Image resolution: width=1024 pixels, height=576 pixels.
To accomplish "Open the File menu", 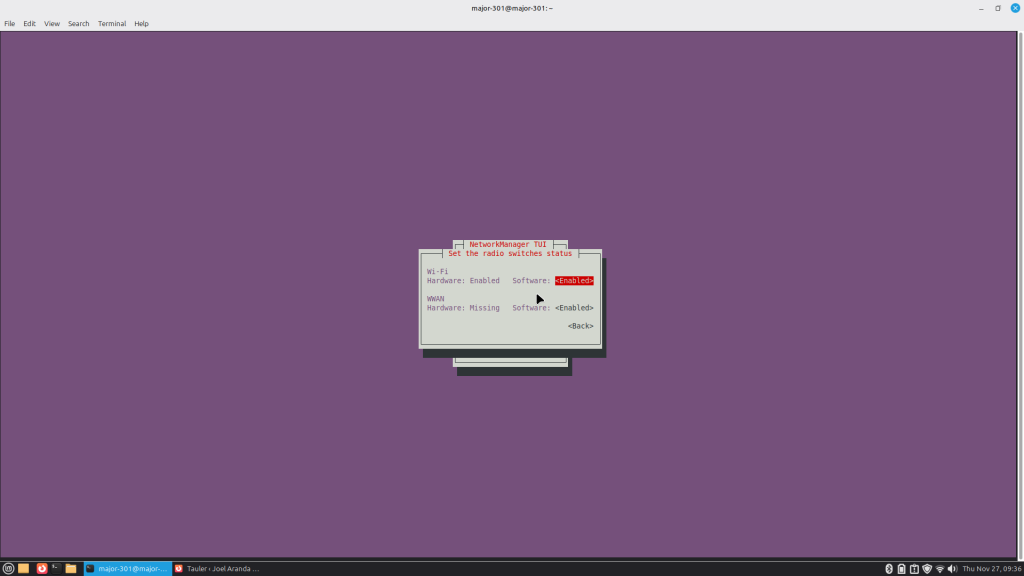I will point(10,23).
